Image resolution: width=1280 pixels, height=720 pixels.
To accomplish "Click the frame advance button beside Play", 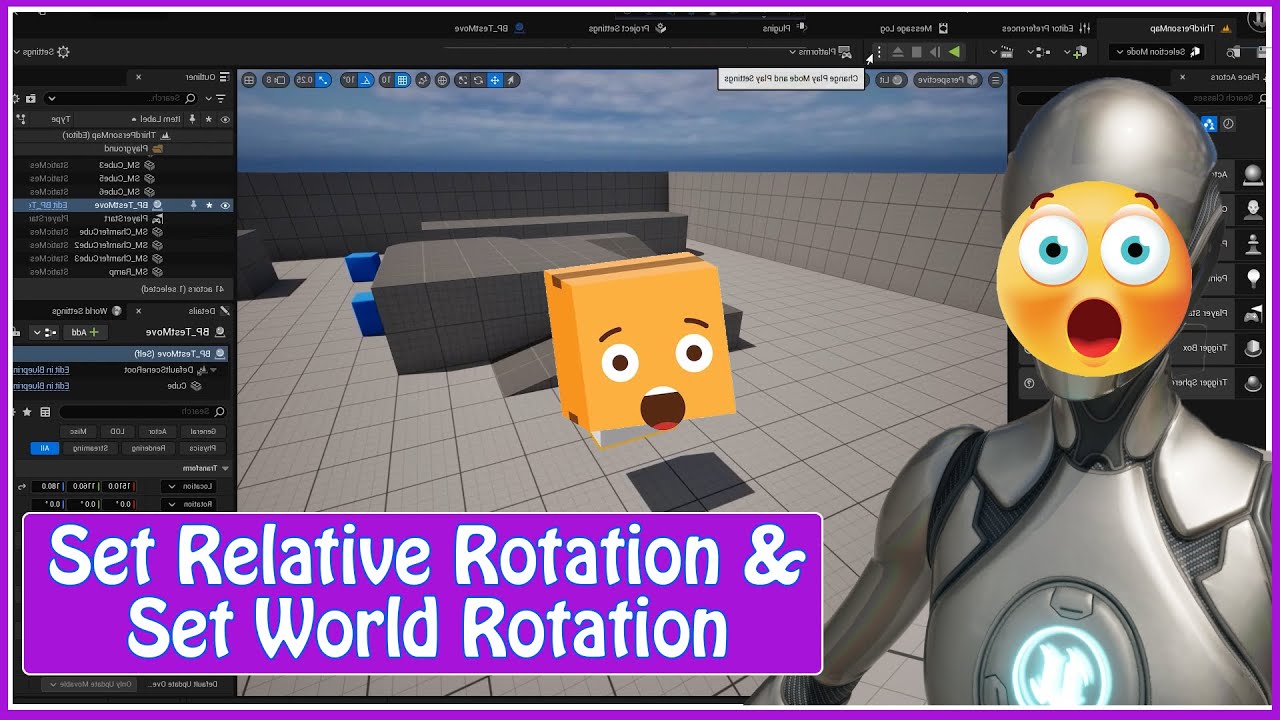I will click(935, 51).
